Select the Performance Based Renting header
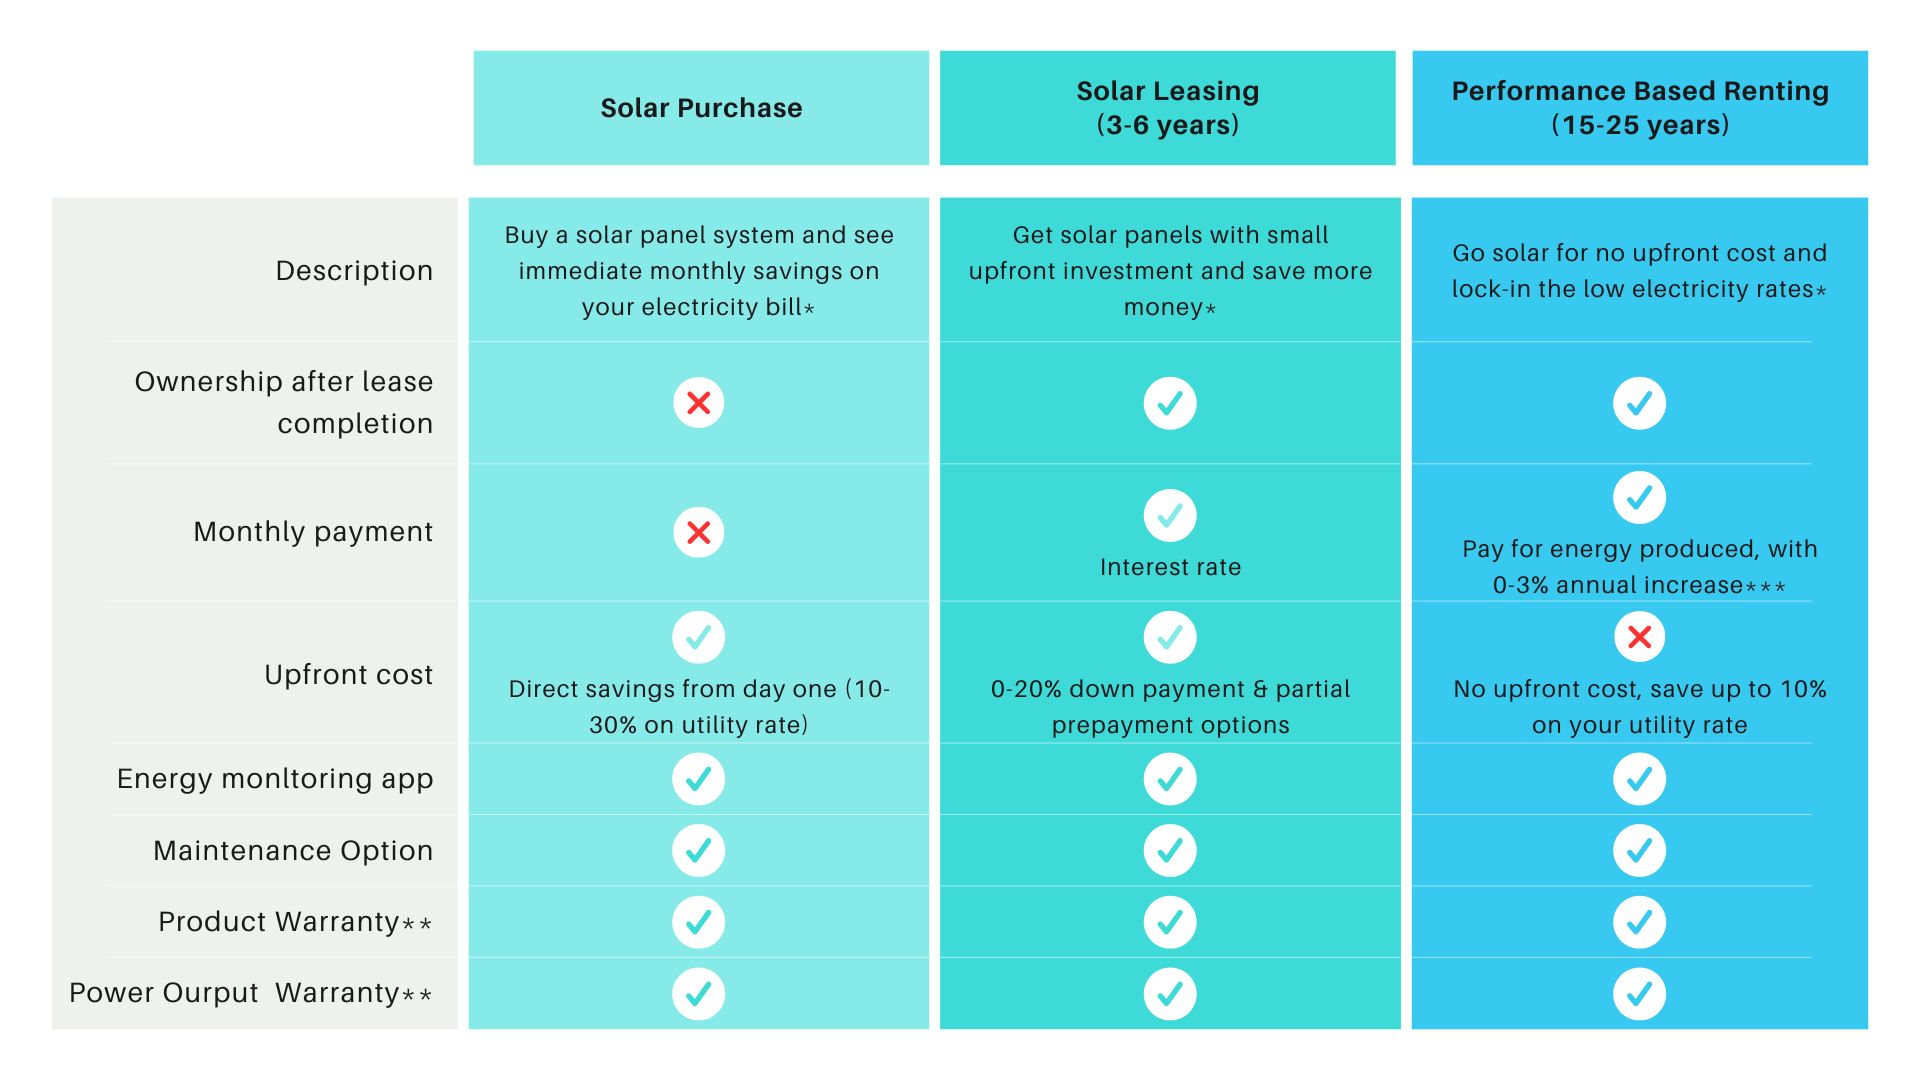Image resolution: width=1920 pixels, height=1080 pixels. 1639,108
